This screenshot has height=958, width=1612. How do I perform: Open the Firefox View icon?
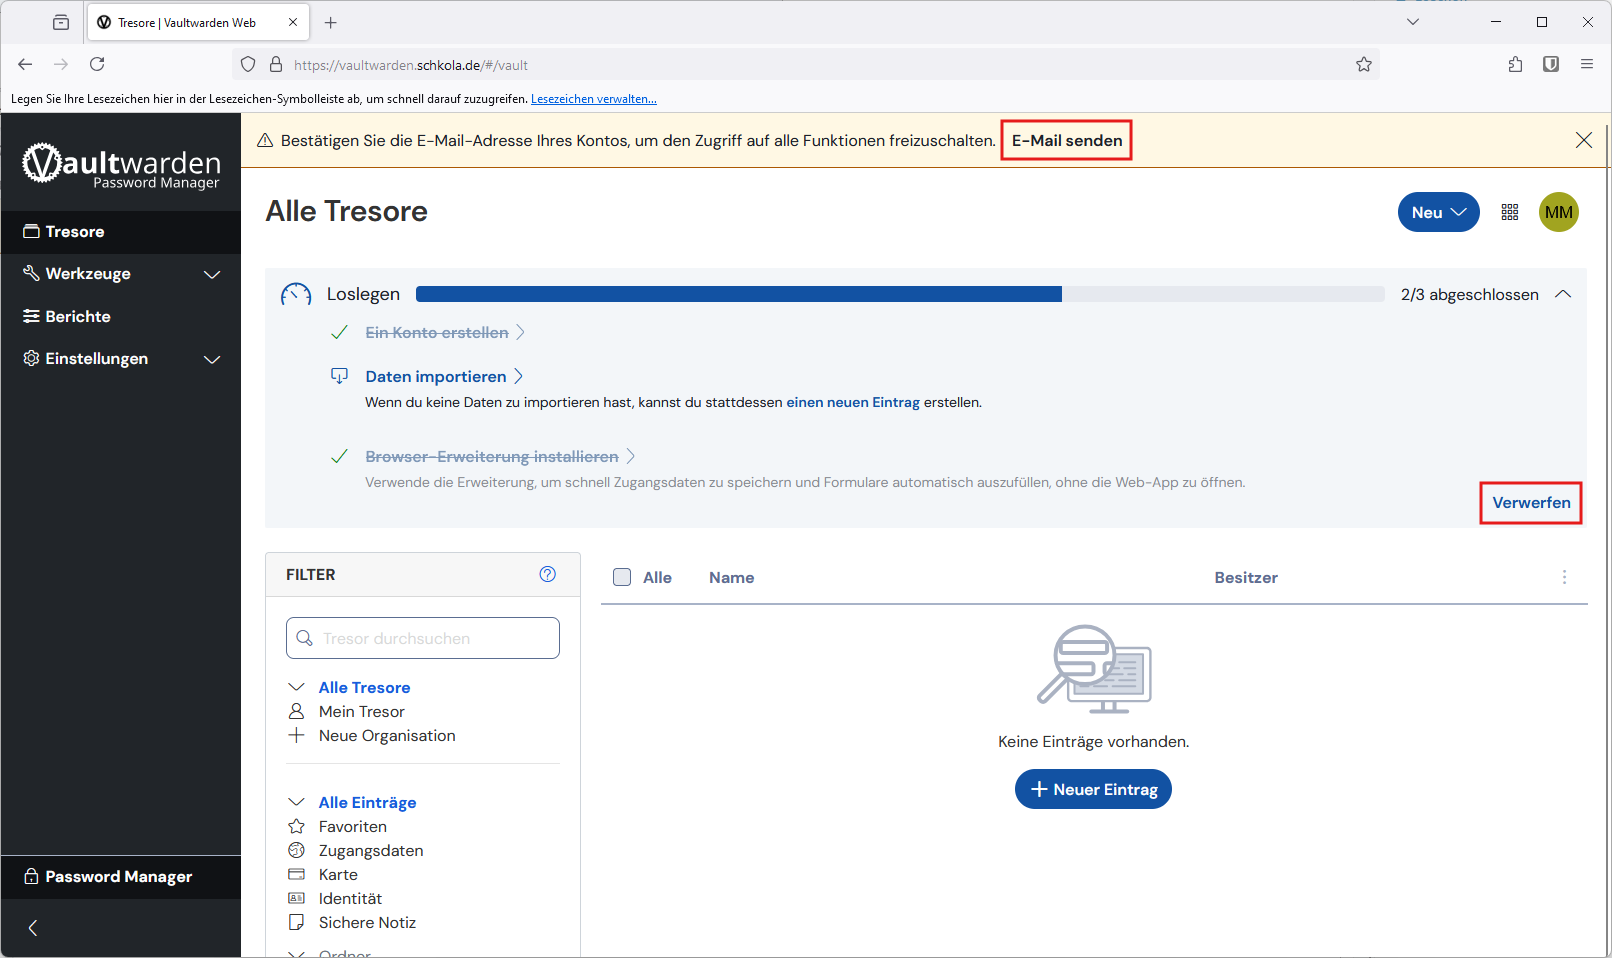coord(61,22)
